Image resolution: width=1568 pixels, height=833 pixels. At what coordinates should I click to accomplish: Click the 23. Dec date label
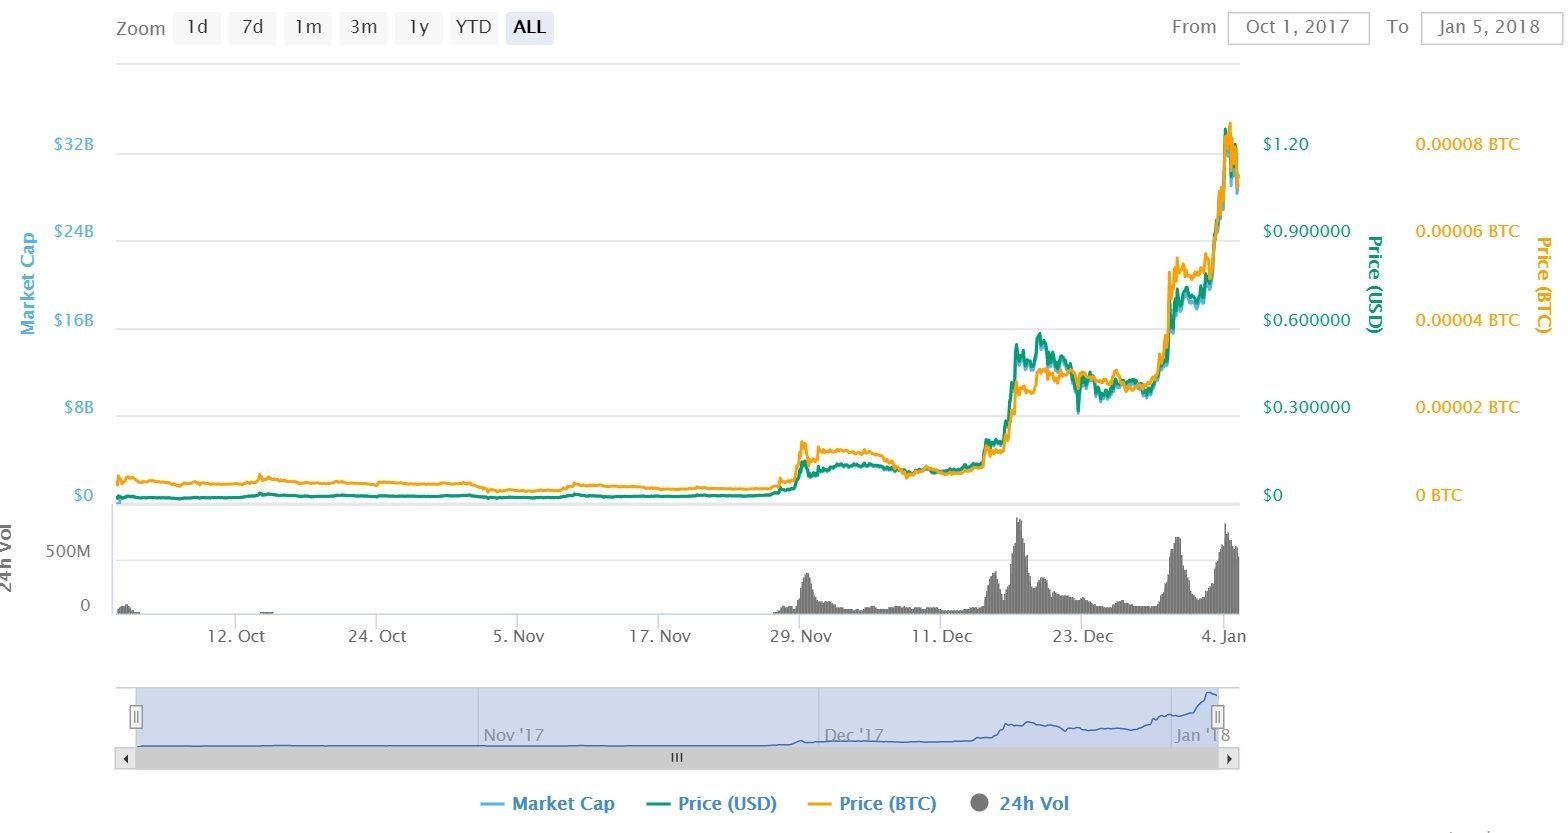click(x=1083, y=636)
